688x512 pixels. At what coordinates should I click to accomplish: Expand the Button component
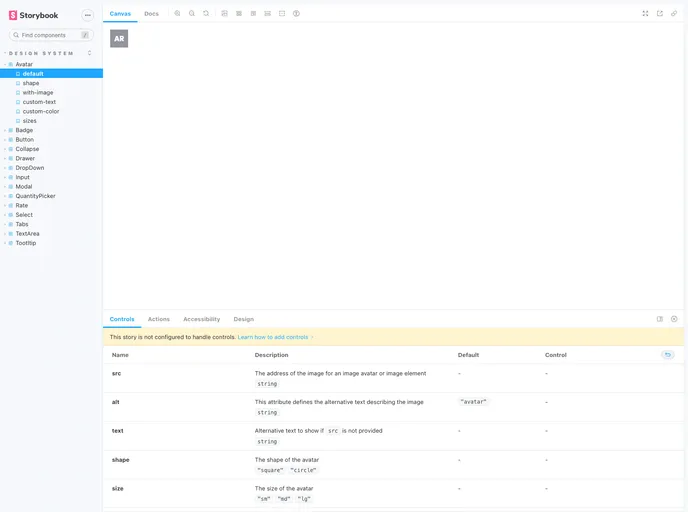coord(25,140)
